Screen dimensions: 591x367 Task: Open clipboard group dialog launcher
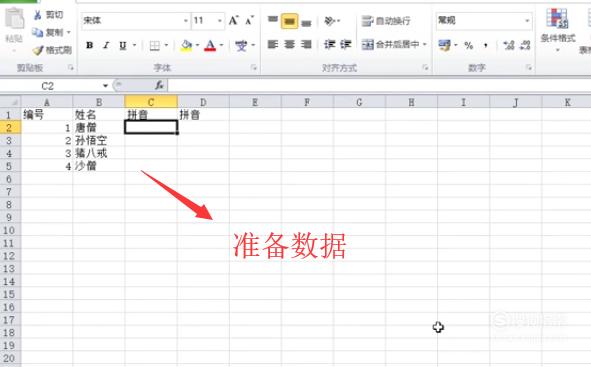tap(70, 68)
